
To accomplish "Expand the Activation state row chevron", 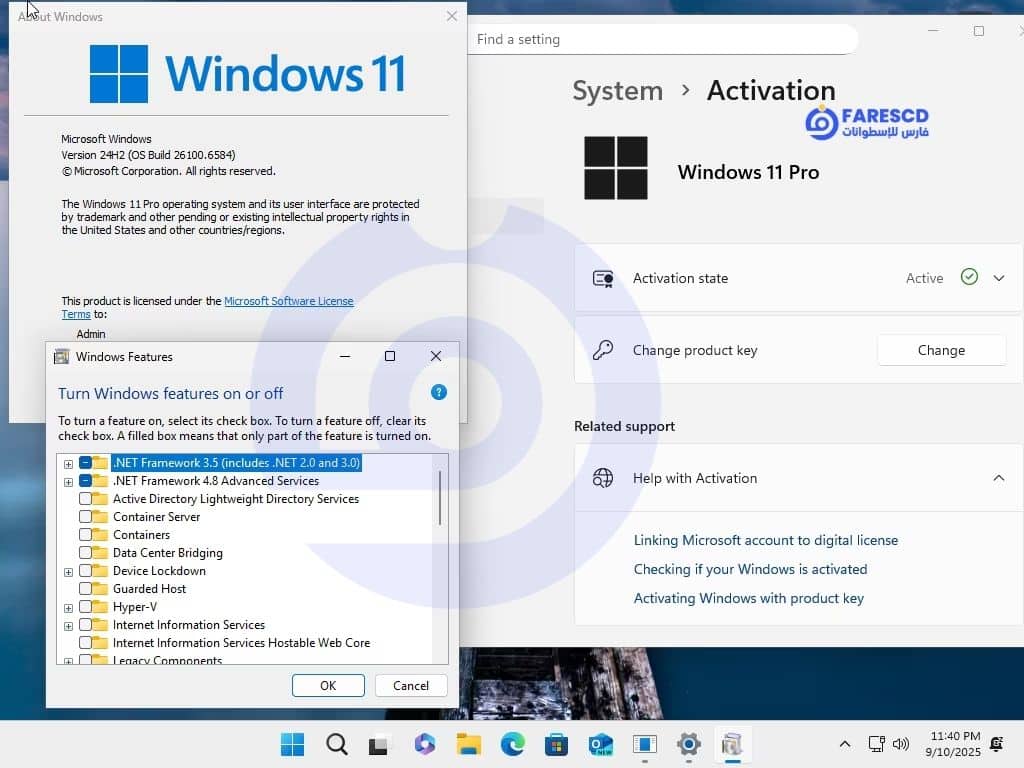I will pos(999,278).
